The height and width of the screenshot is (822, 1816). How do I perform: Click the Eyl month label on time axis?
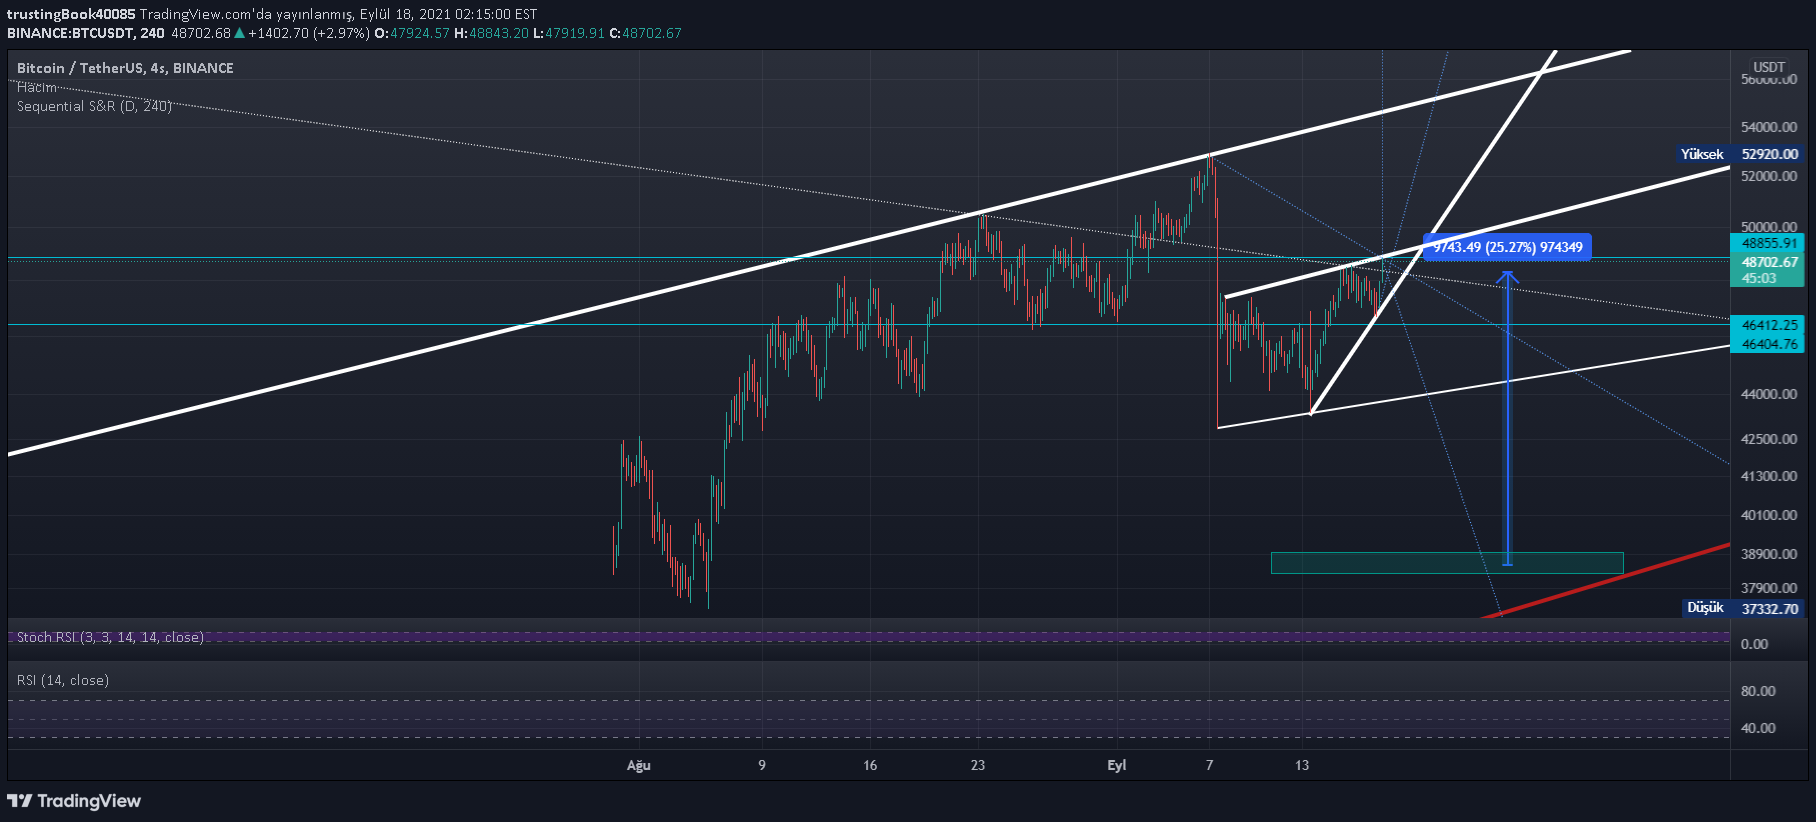[1117, 765]
